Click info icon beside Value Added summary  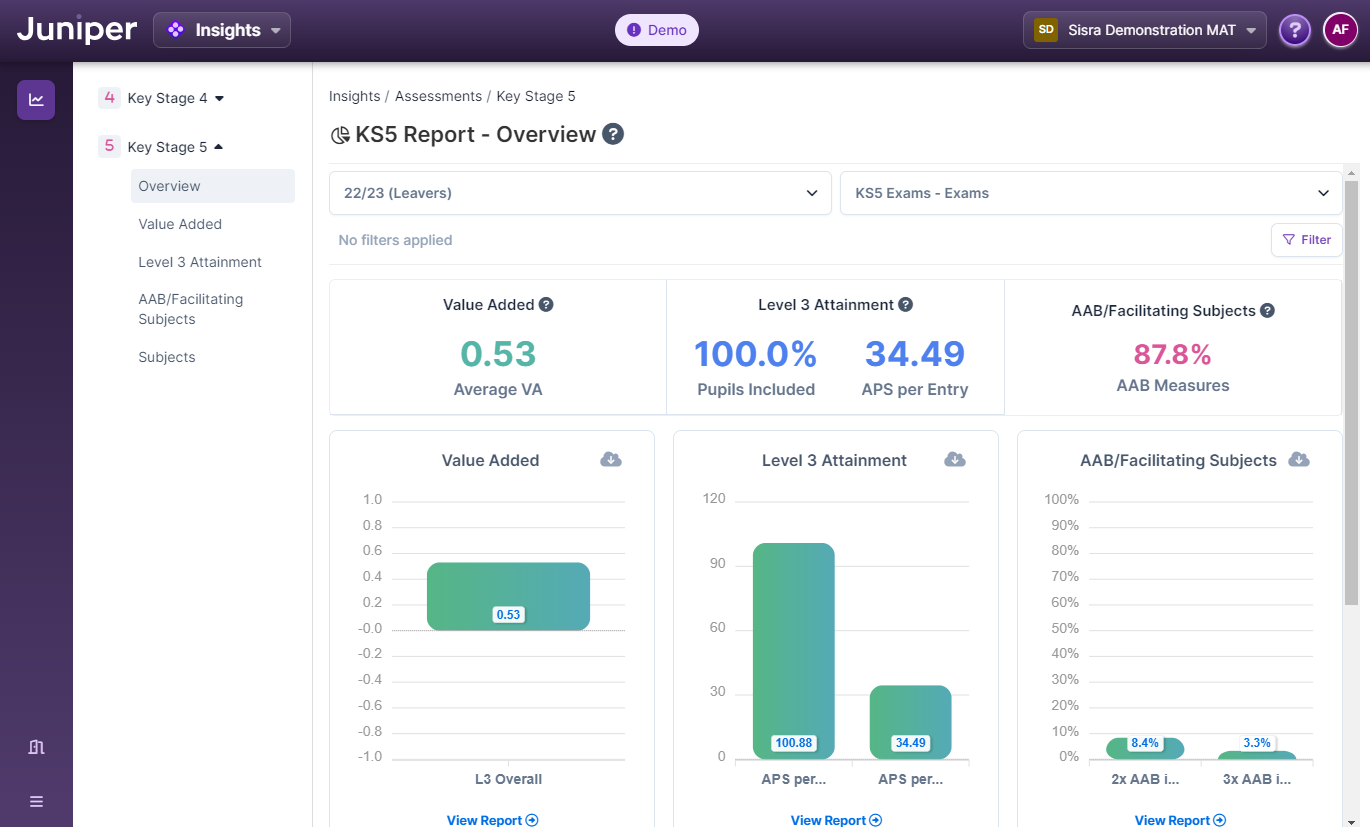tap(546, 305)
